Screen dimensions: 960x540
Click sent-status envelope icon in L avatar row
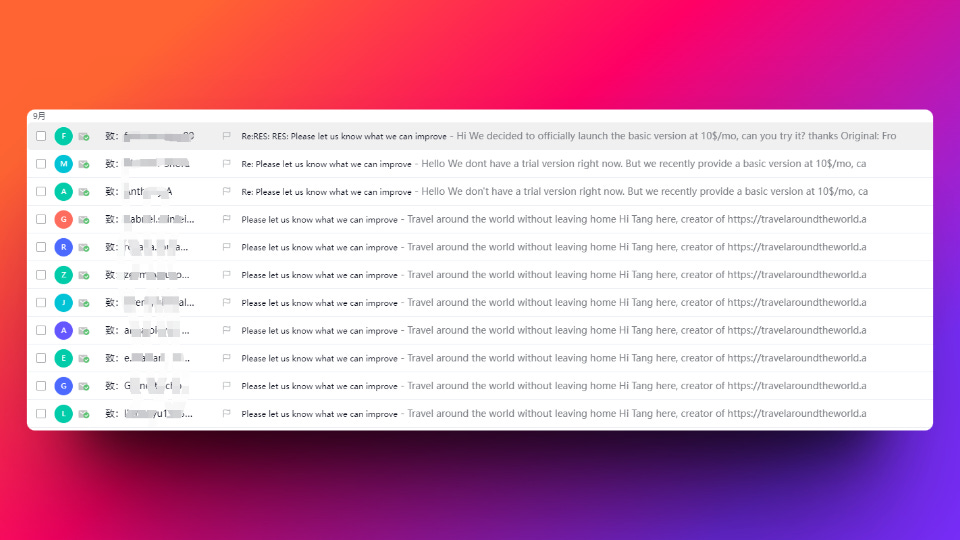click(x=84, y=414)
